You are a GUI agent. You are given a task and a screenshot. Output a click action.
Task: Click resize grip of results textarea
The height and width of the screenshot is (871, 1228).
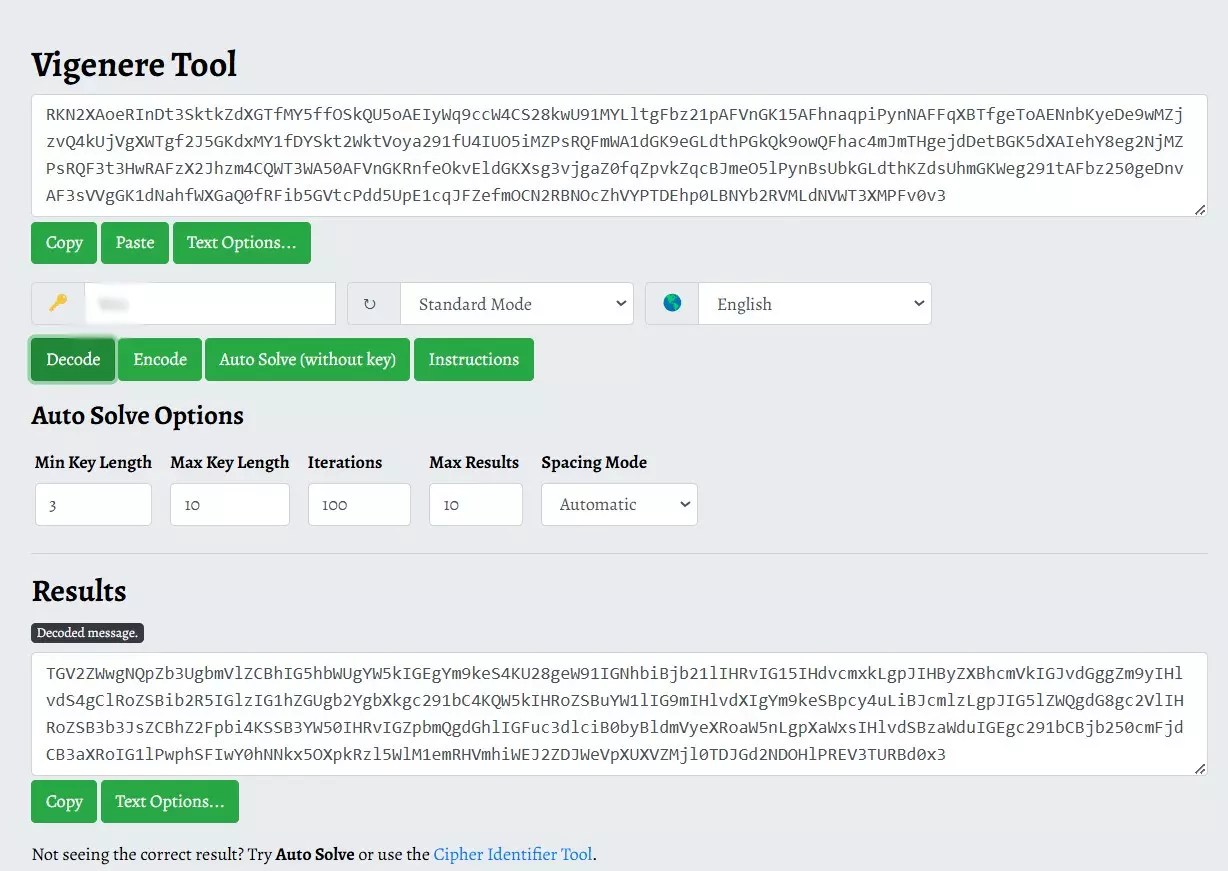tap(1200, 768)
